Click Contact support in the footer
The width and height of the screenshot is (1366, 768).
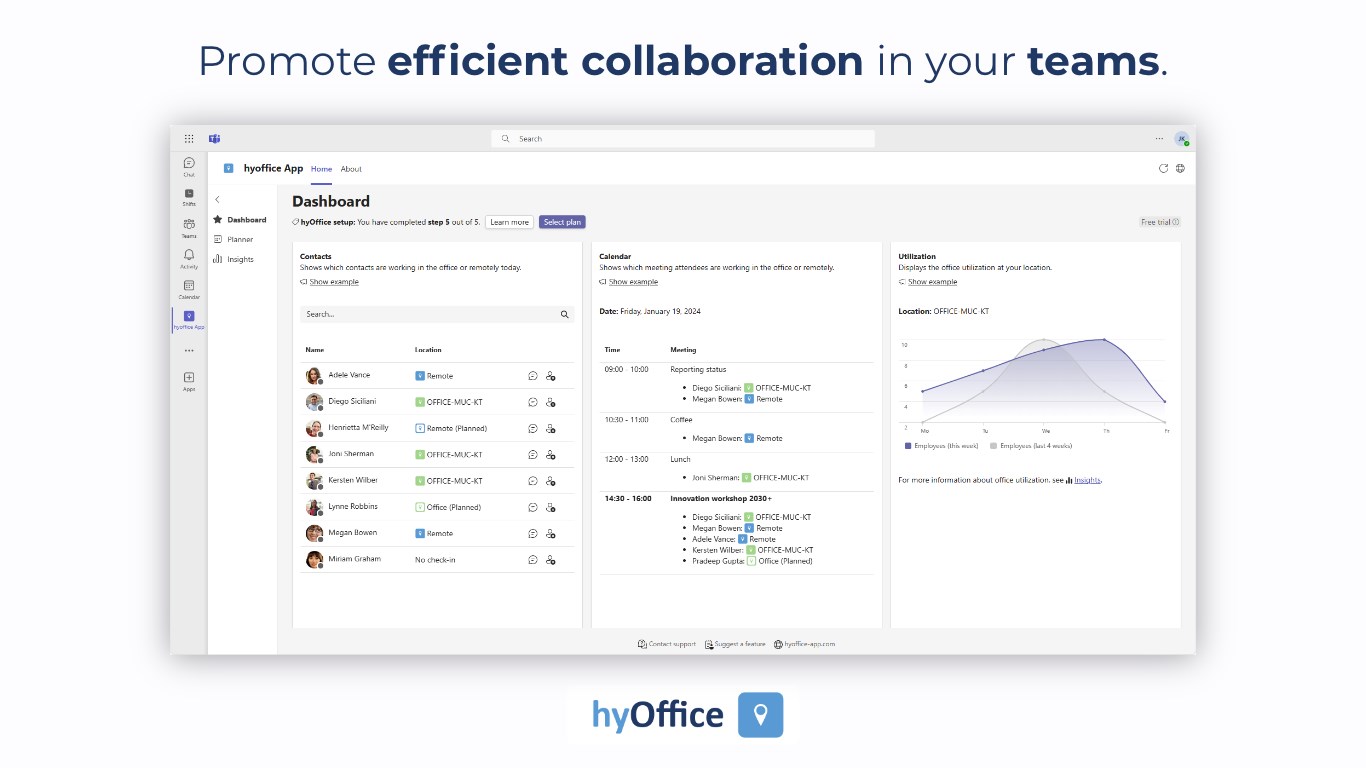(666, 644)
